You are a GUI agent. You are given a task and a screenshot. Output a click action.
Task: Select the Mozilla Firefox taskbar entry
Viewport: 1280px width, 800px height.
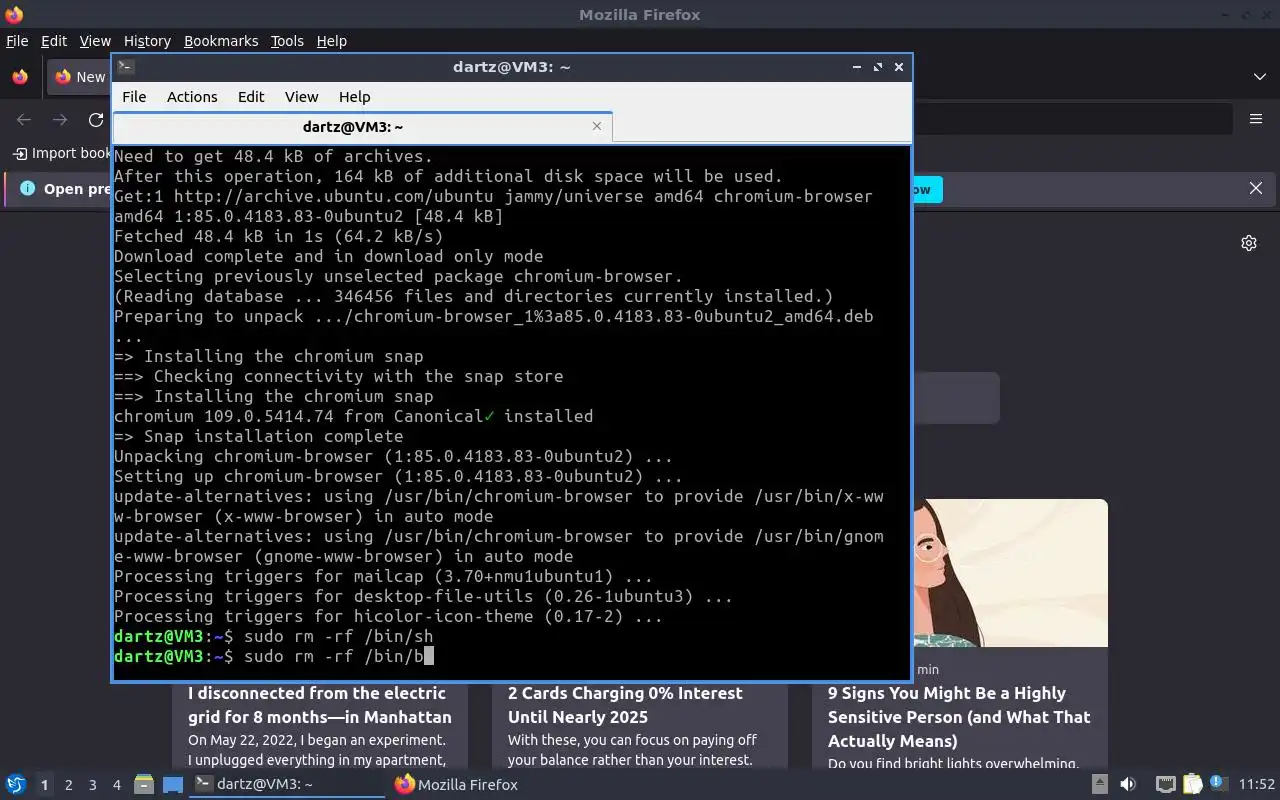456,785
